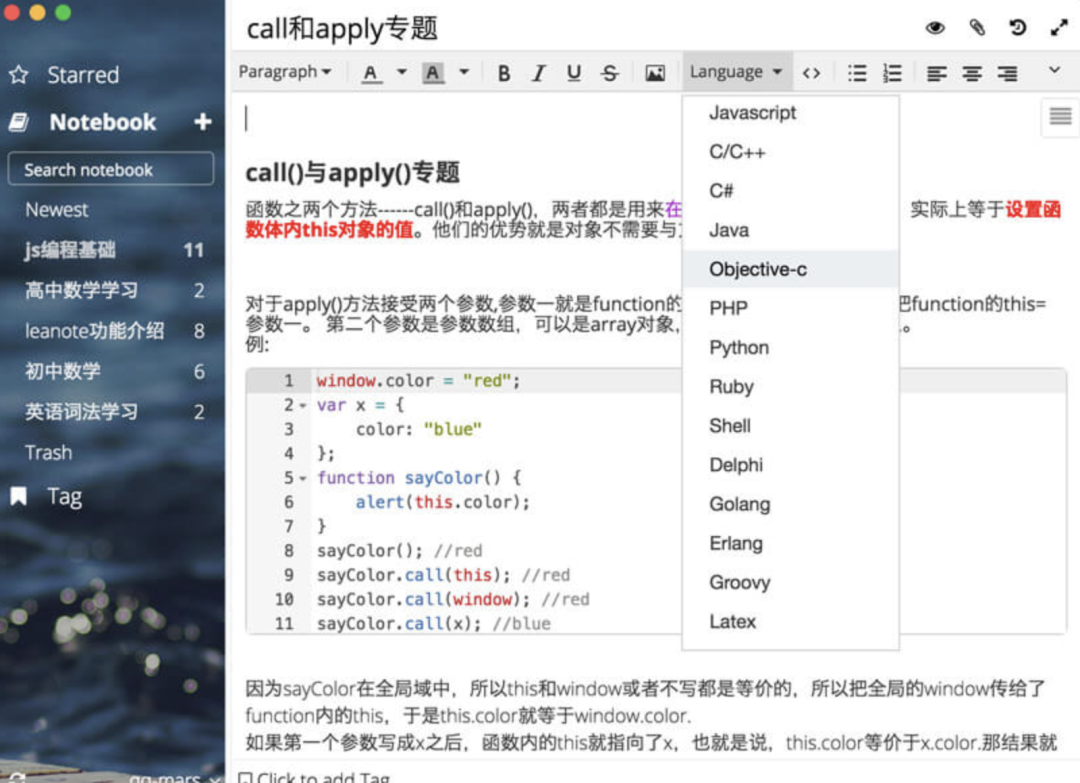Toggle strikethrough formatting

point(610,72)
